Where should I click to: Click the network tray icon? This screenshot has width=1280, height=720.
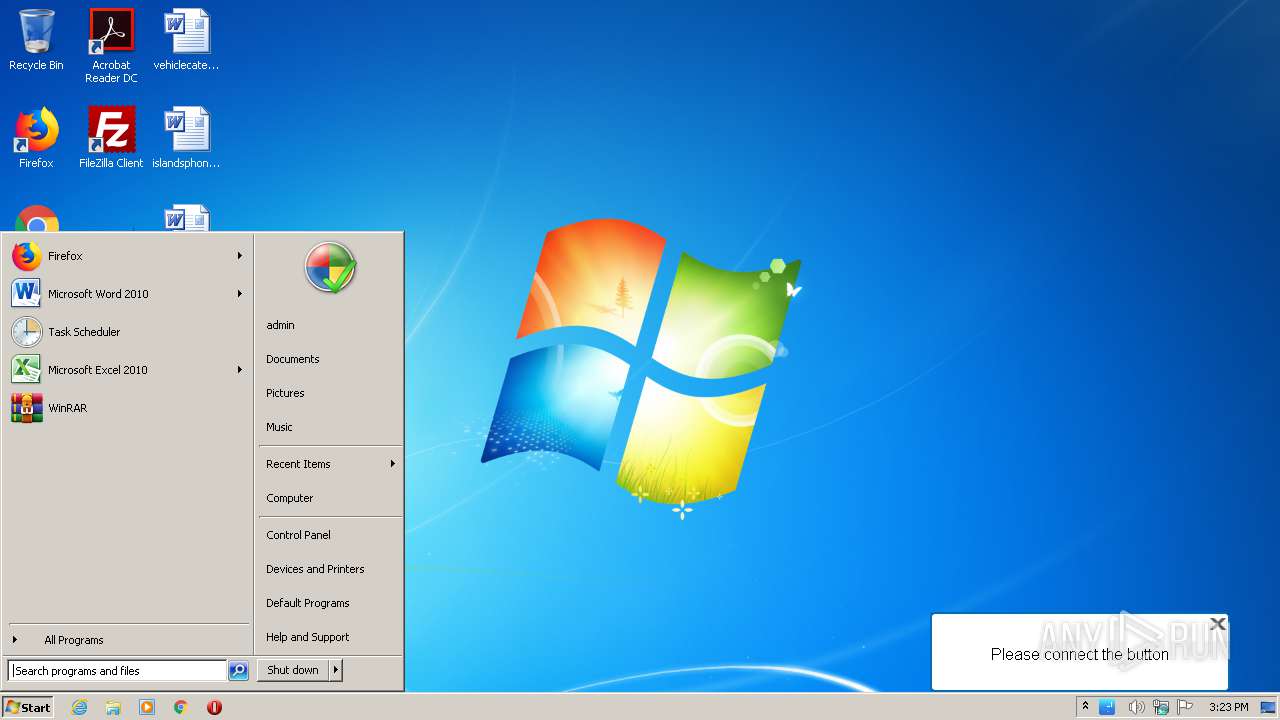[x=1161, y=707]
